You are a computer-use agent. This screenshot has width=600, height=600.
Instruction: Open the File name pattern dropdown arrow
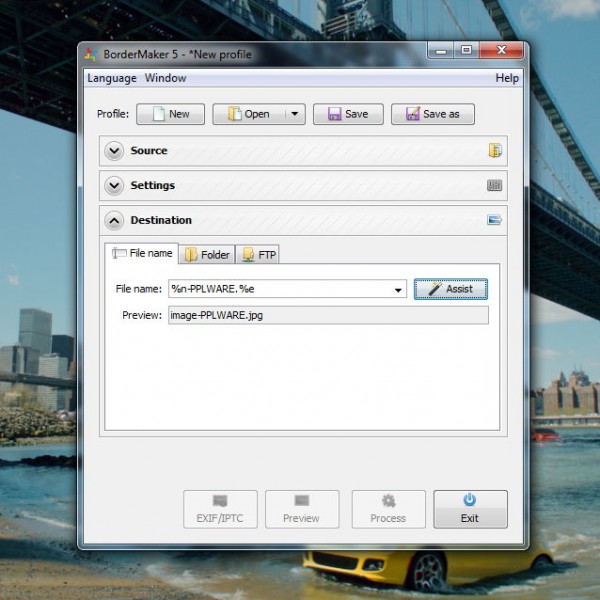coord(398,290)
